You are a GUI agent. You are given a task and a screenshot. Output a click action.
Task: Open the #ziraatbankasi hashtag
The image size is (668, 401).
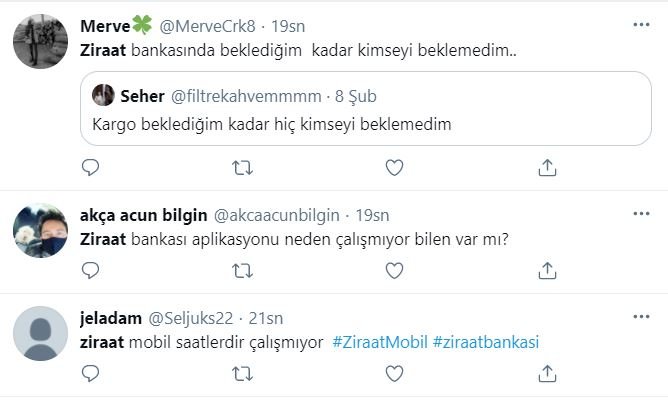[486, 342]
